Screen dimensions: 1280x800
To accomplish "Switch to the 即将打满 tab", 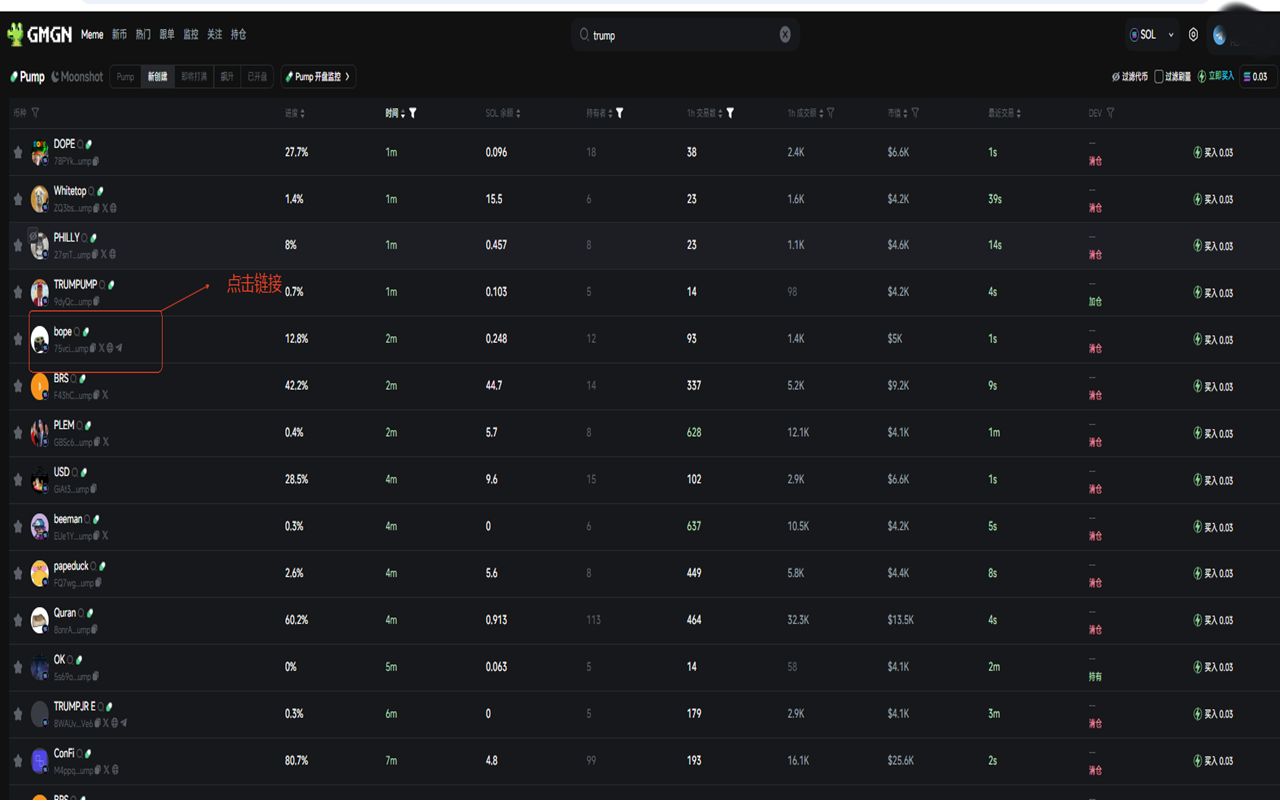I will click(x=194, y=77).
